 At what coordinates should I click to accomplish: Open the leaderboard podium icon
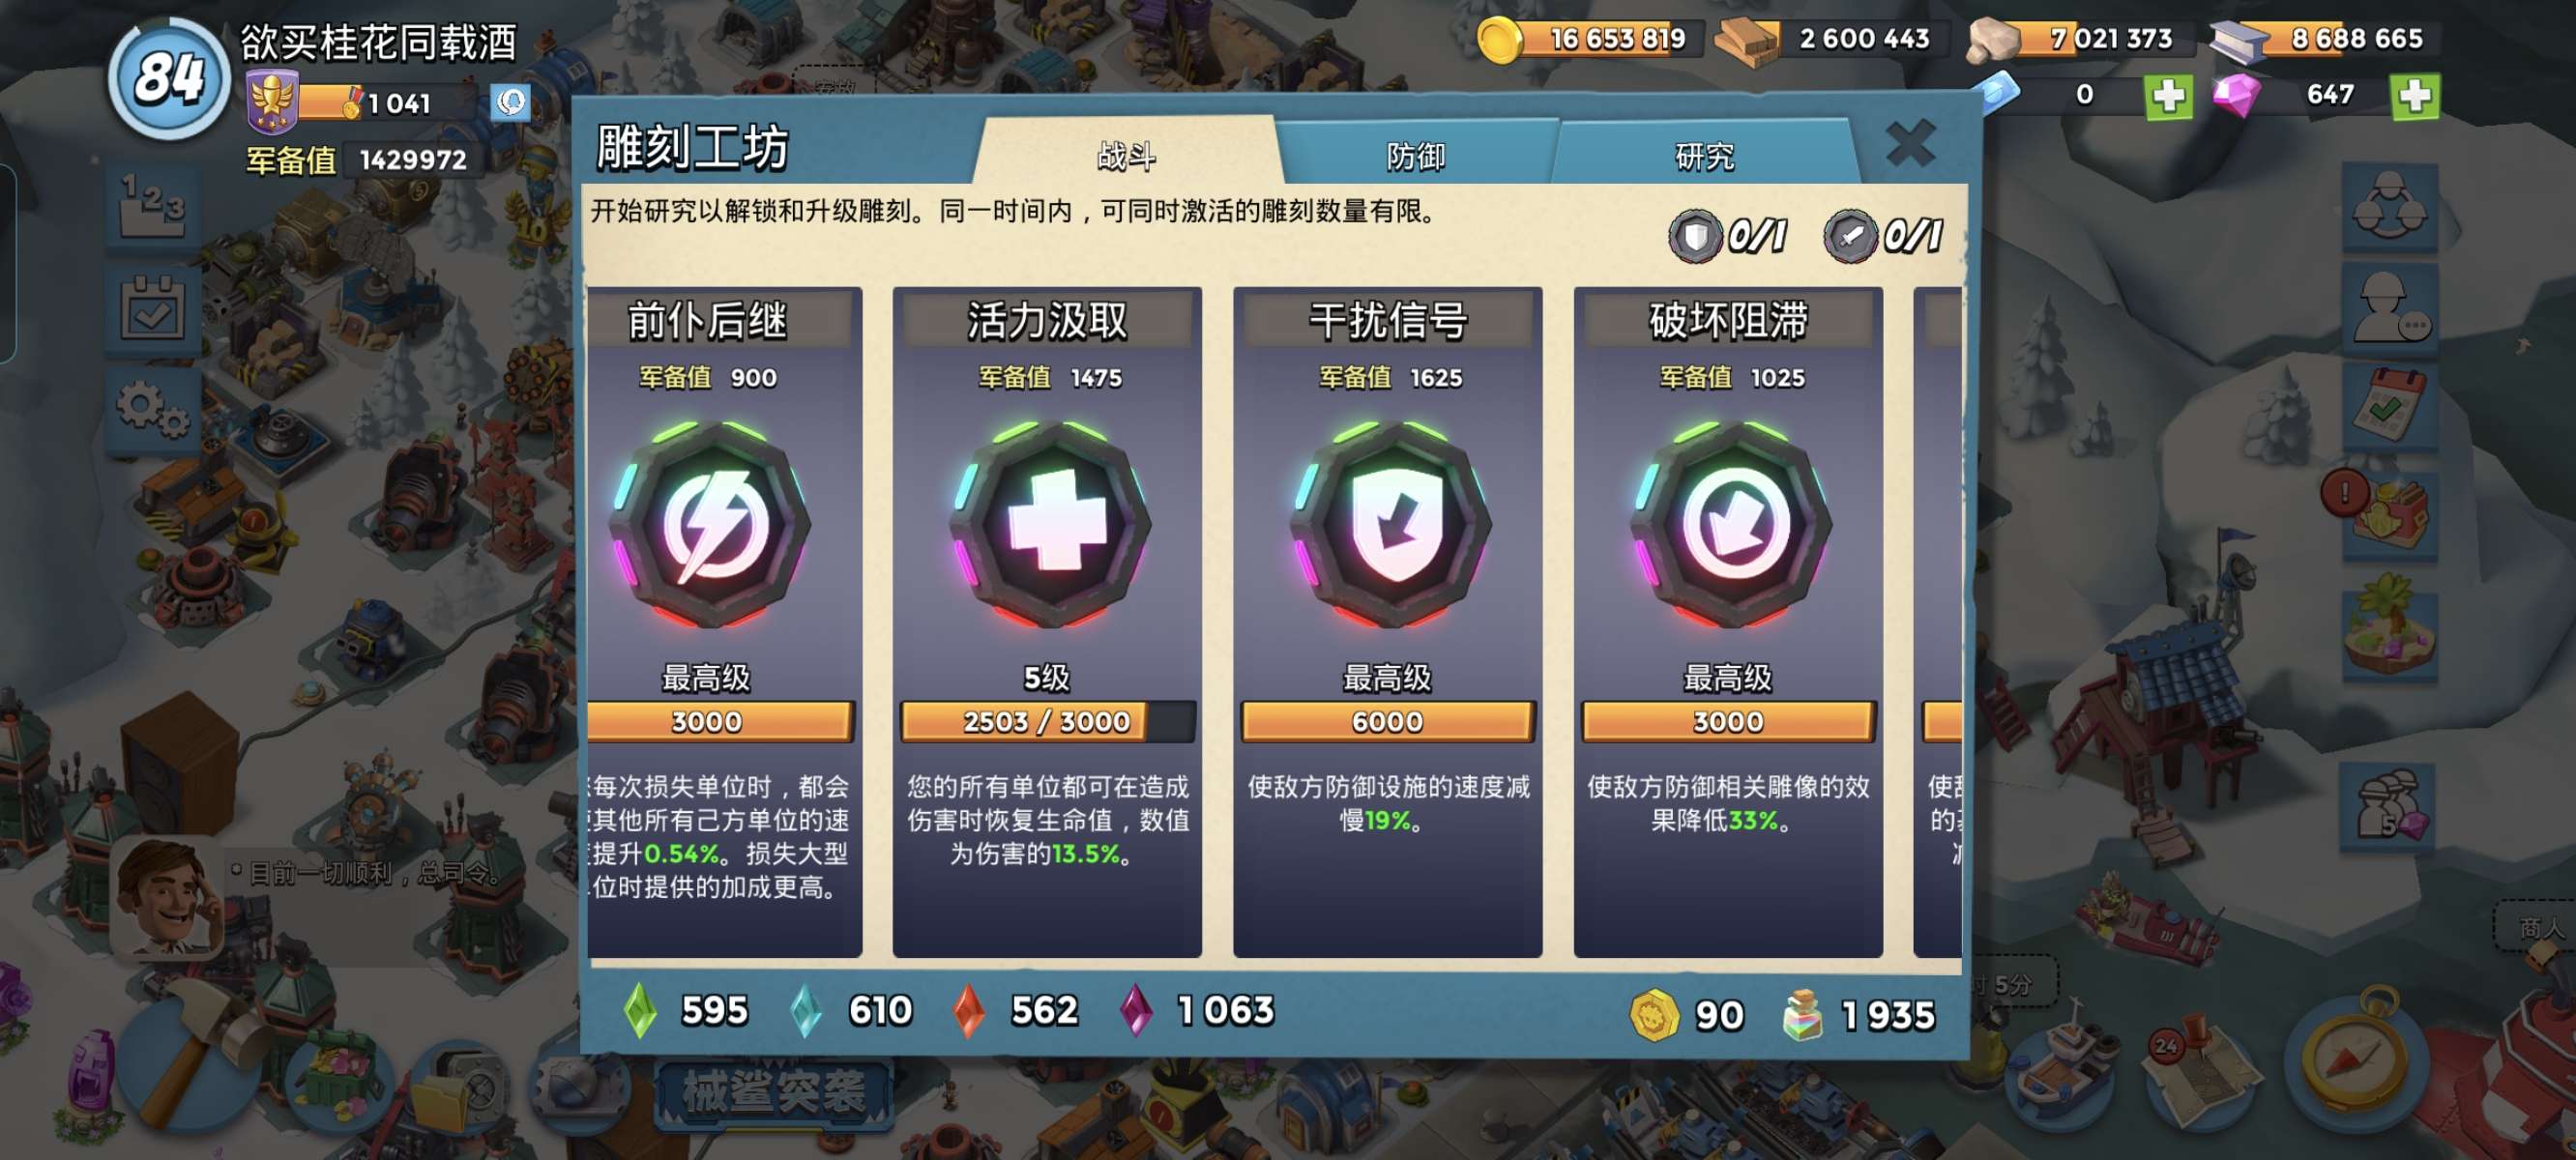152,205
